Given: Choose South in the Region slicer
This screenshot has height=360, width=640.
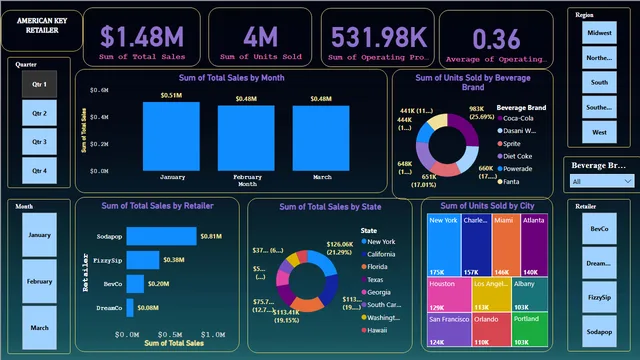Looking at the screenshot, I should click(599, 82).
